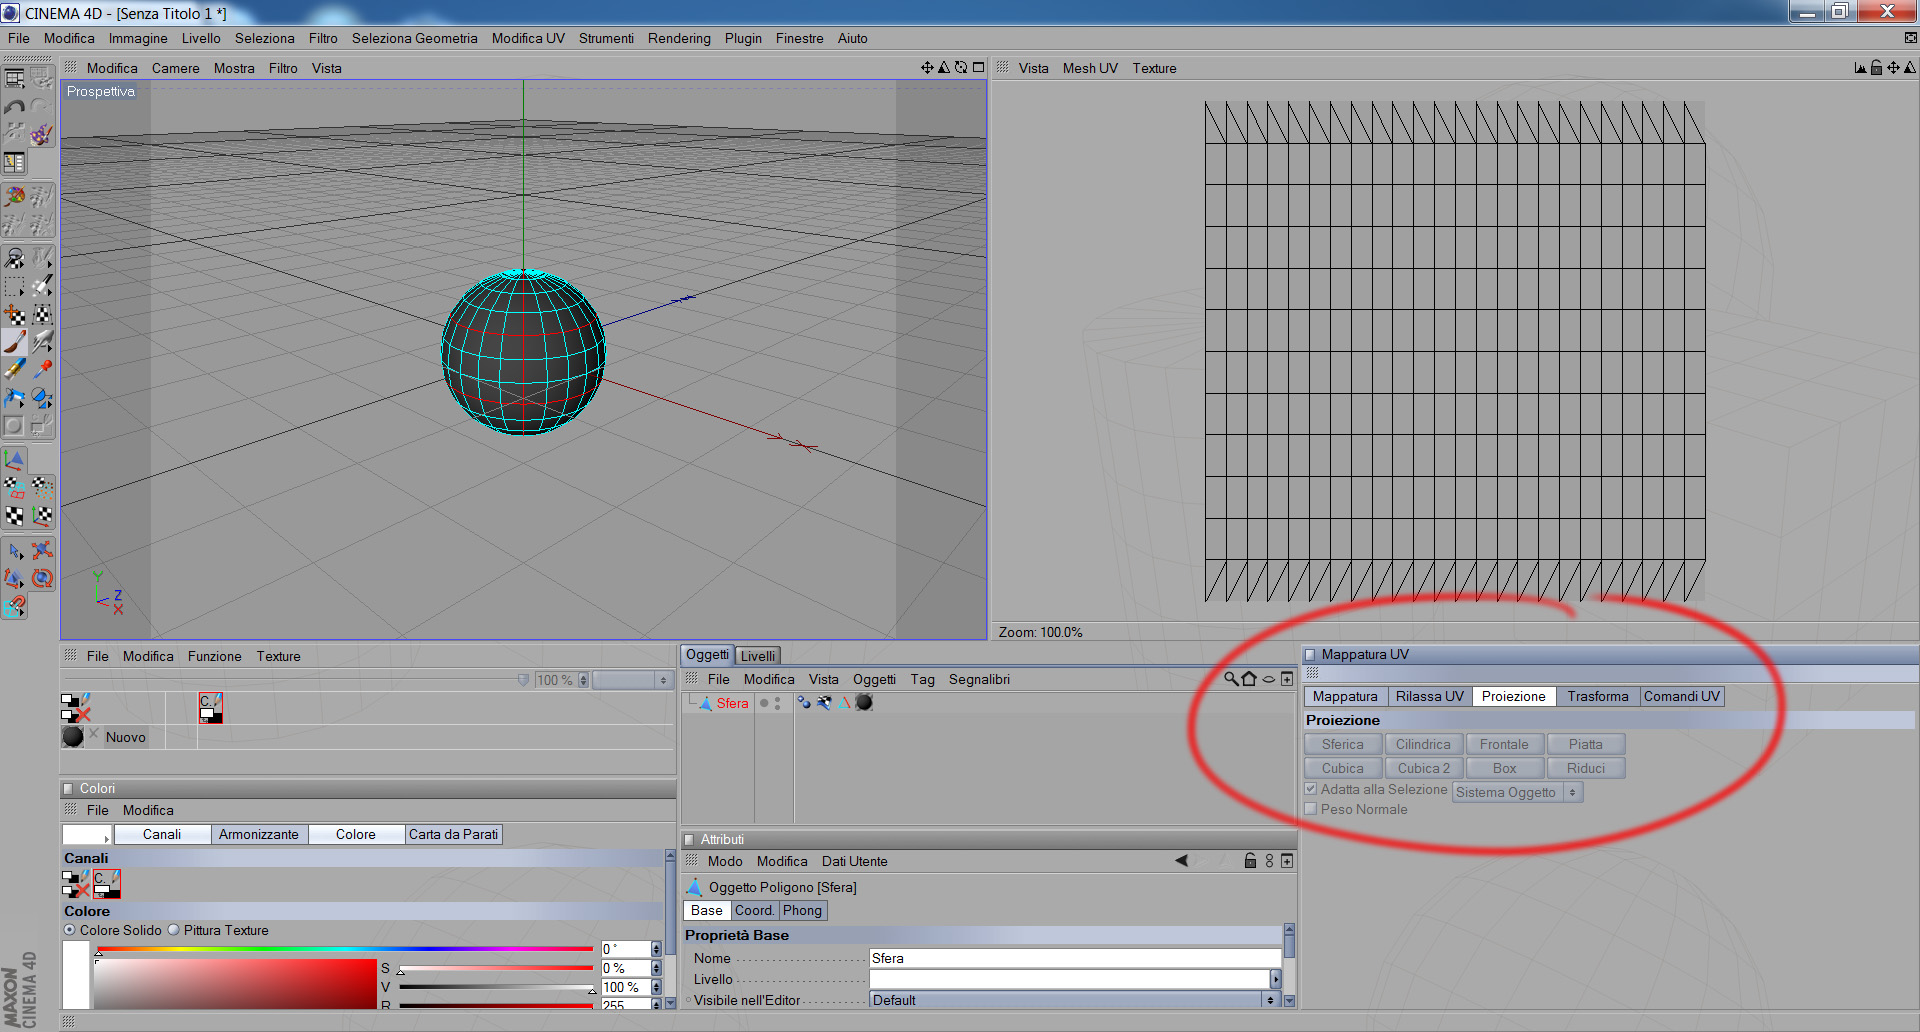Select the move UV transform tool

click(14, 315)
